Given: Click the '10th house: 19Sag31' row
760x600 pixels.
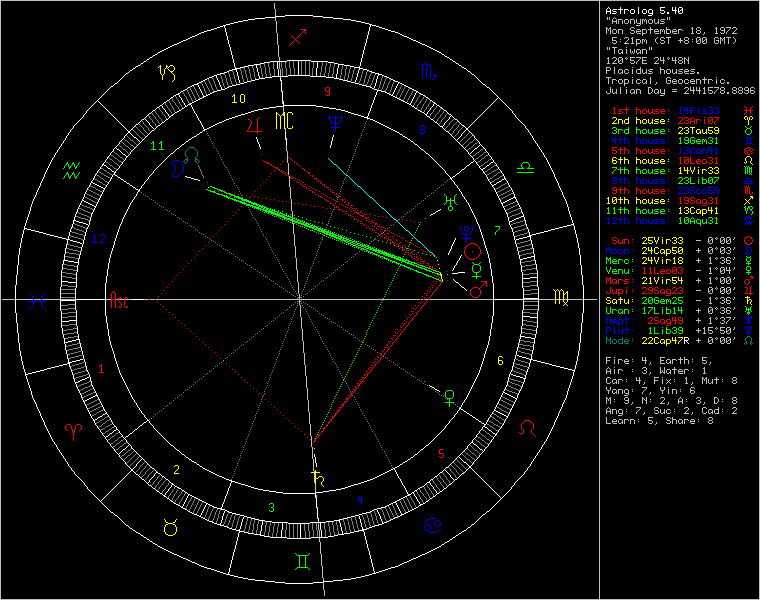Looking at the screenshot, I should click(680, 201).
